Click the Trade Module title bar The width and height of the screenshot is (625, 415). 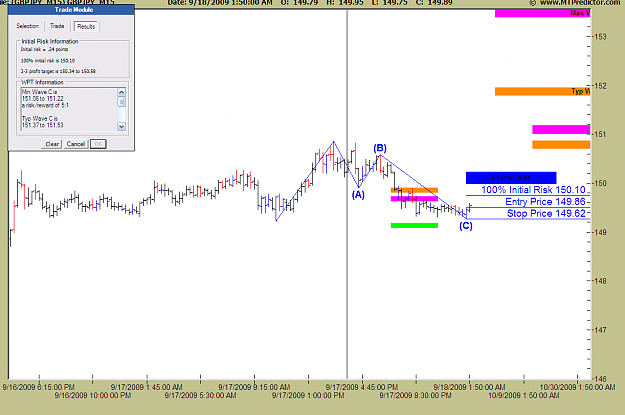(x=71, y=10)
